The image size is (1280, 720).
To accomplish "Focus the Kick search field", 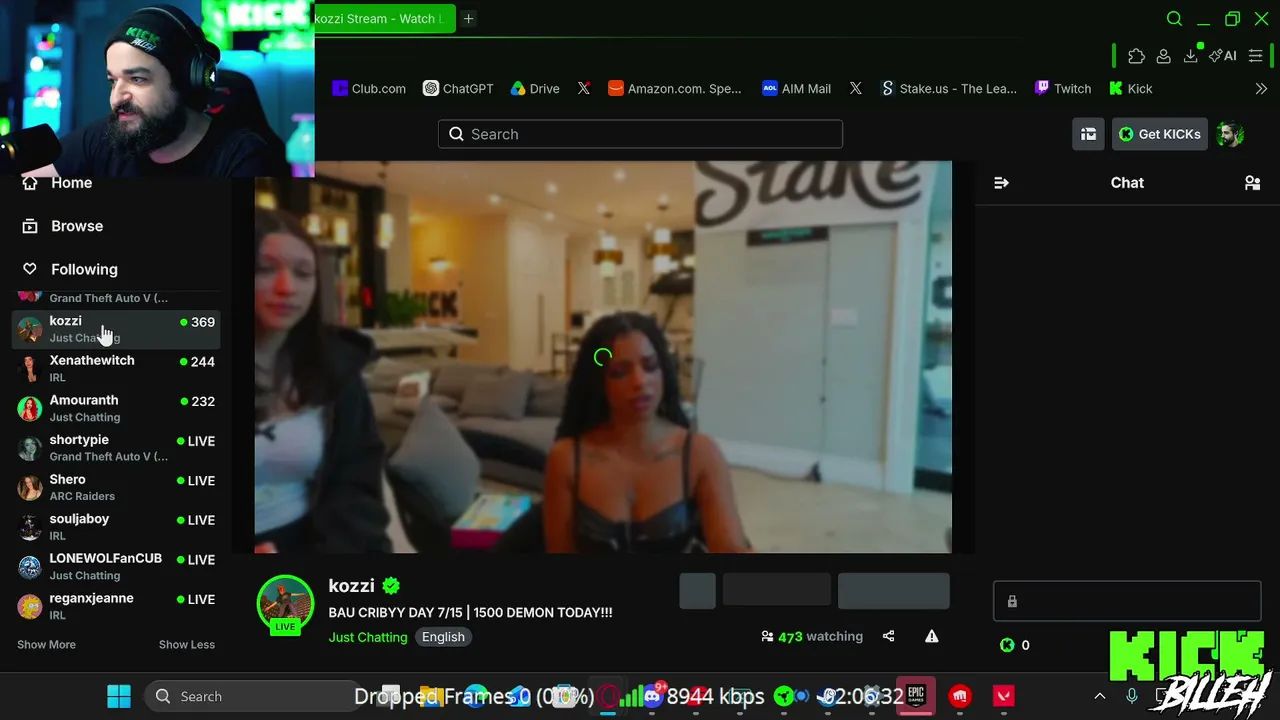I will point(640,134).
